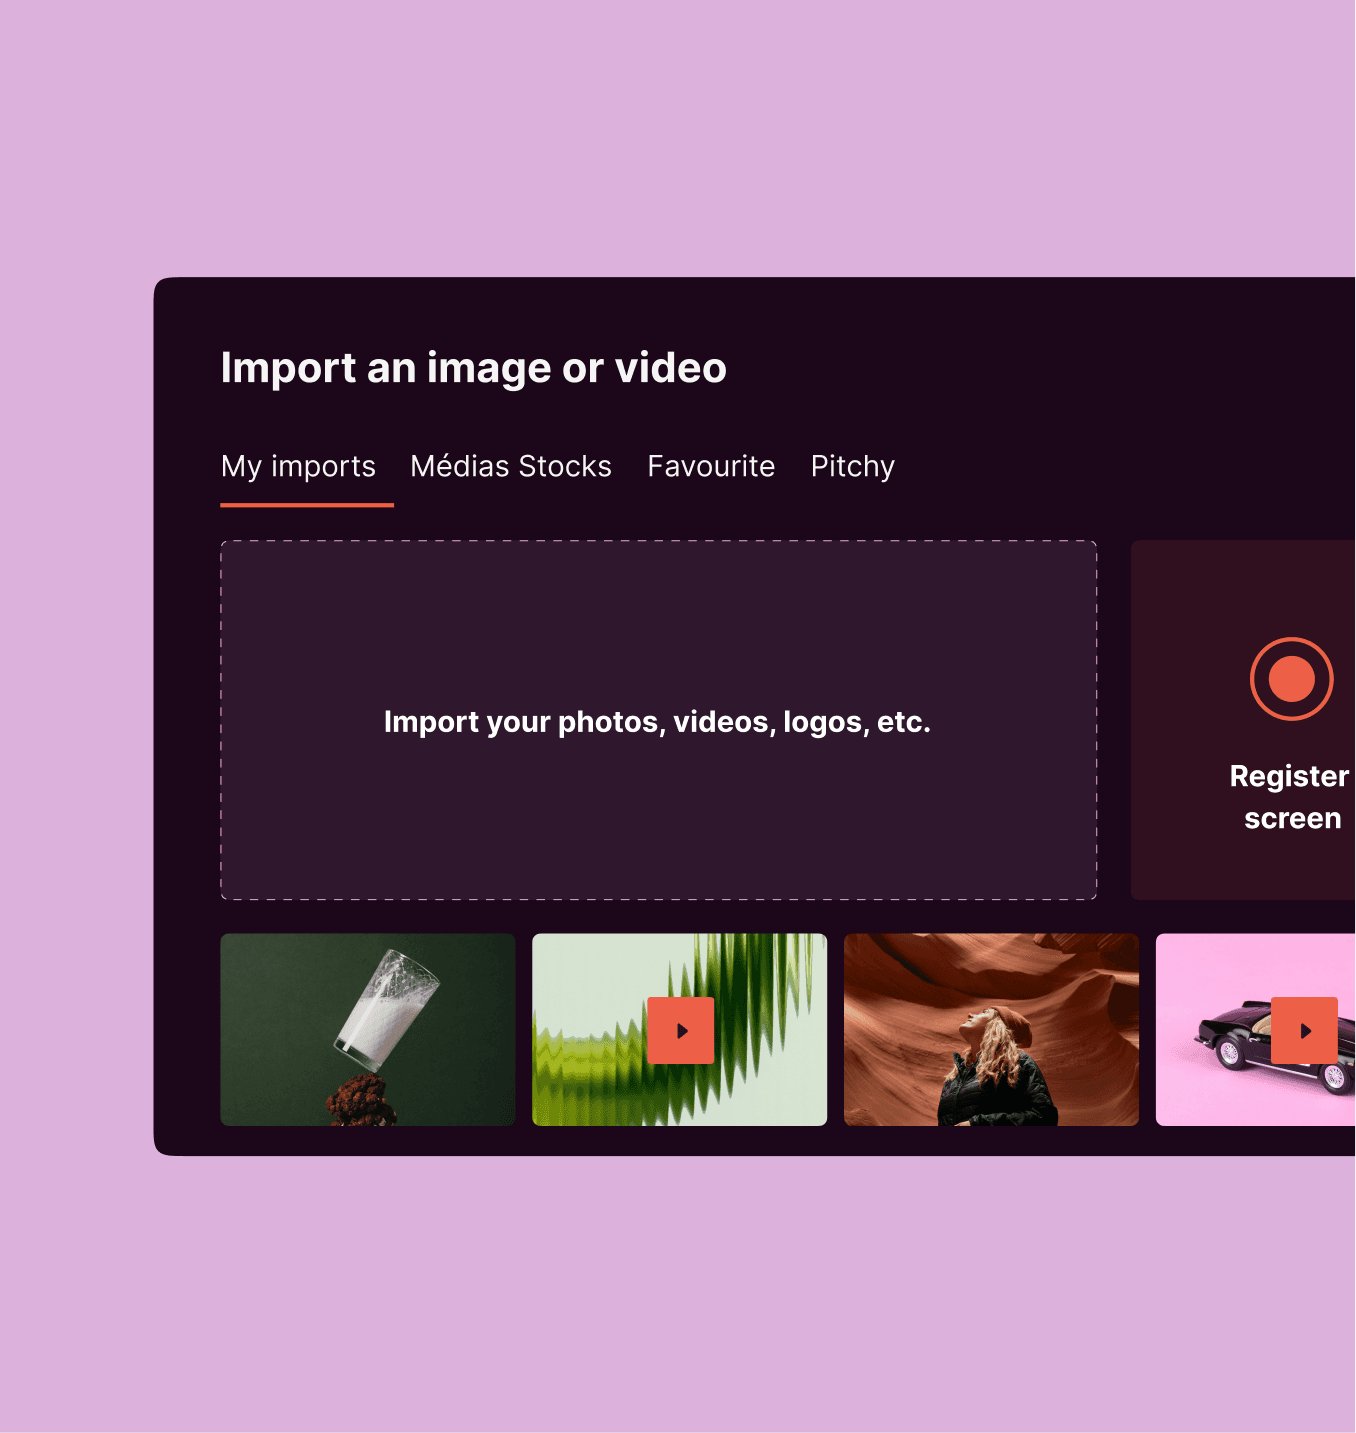Click the orange record circle icon
1356x1433 pixels.
coord(1291,678)
